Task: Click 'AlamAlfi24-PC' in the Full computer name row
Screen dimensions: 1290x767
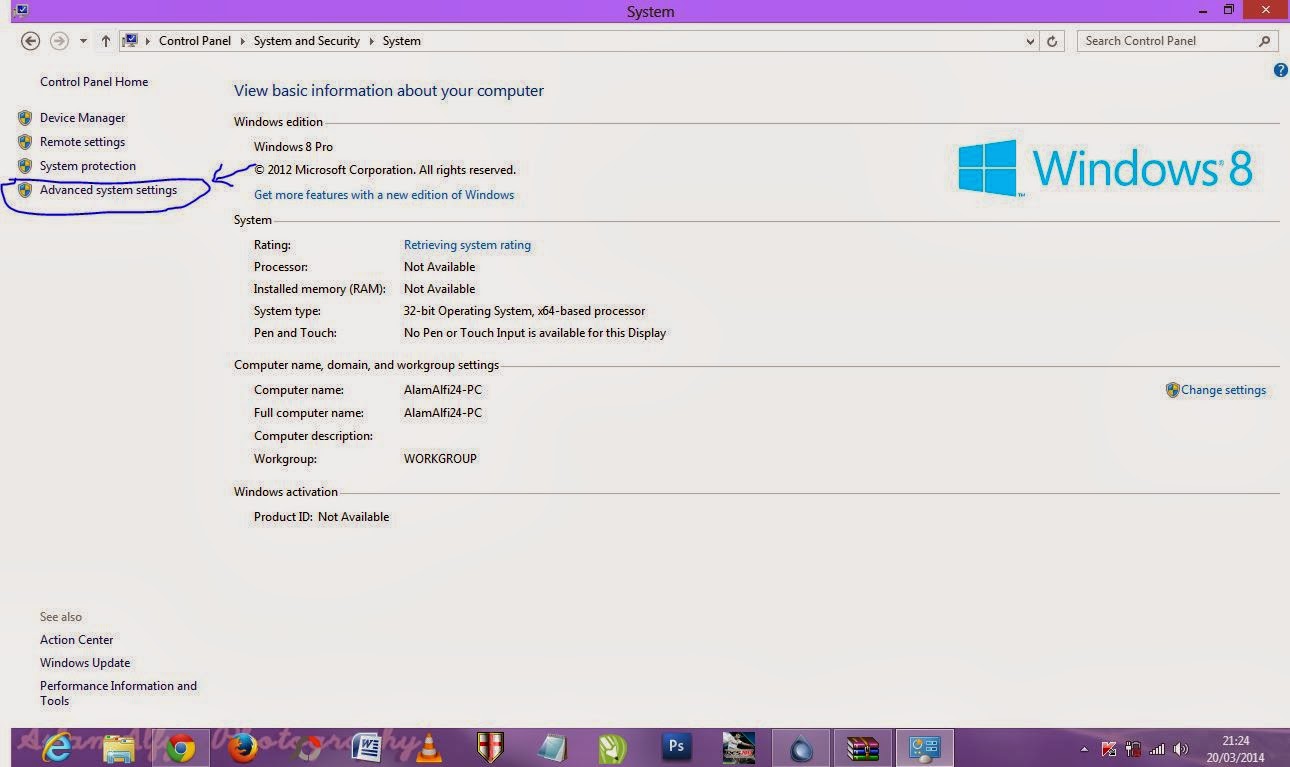Action: pos(443,413)
